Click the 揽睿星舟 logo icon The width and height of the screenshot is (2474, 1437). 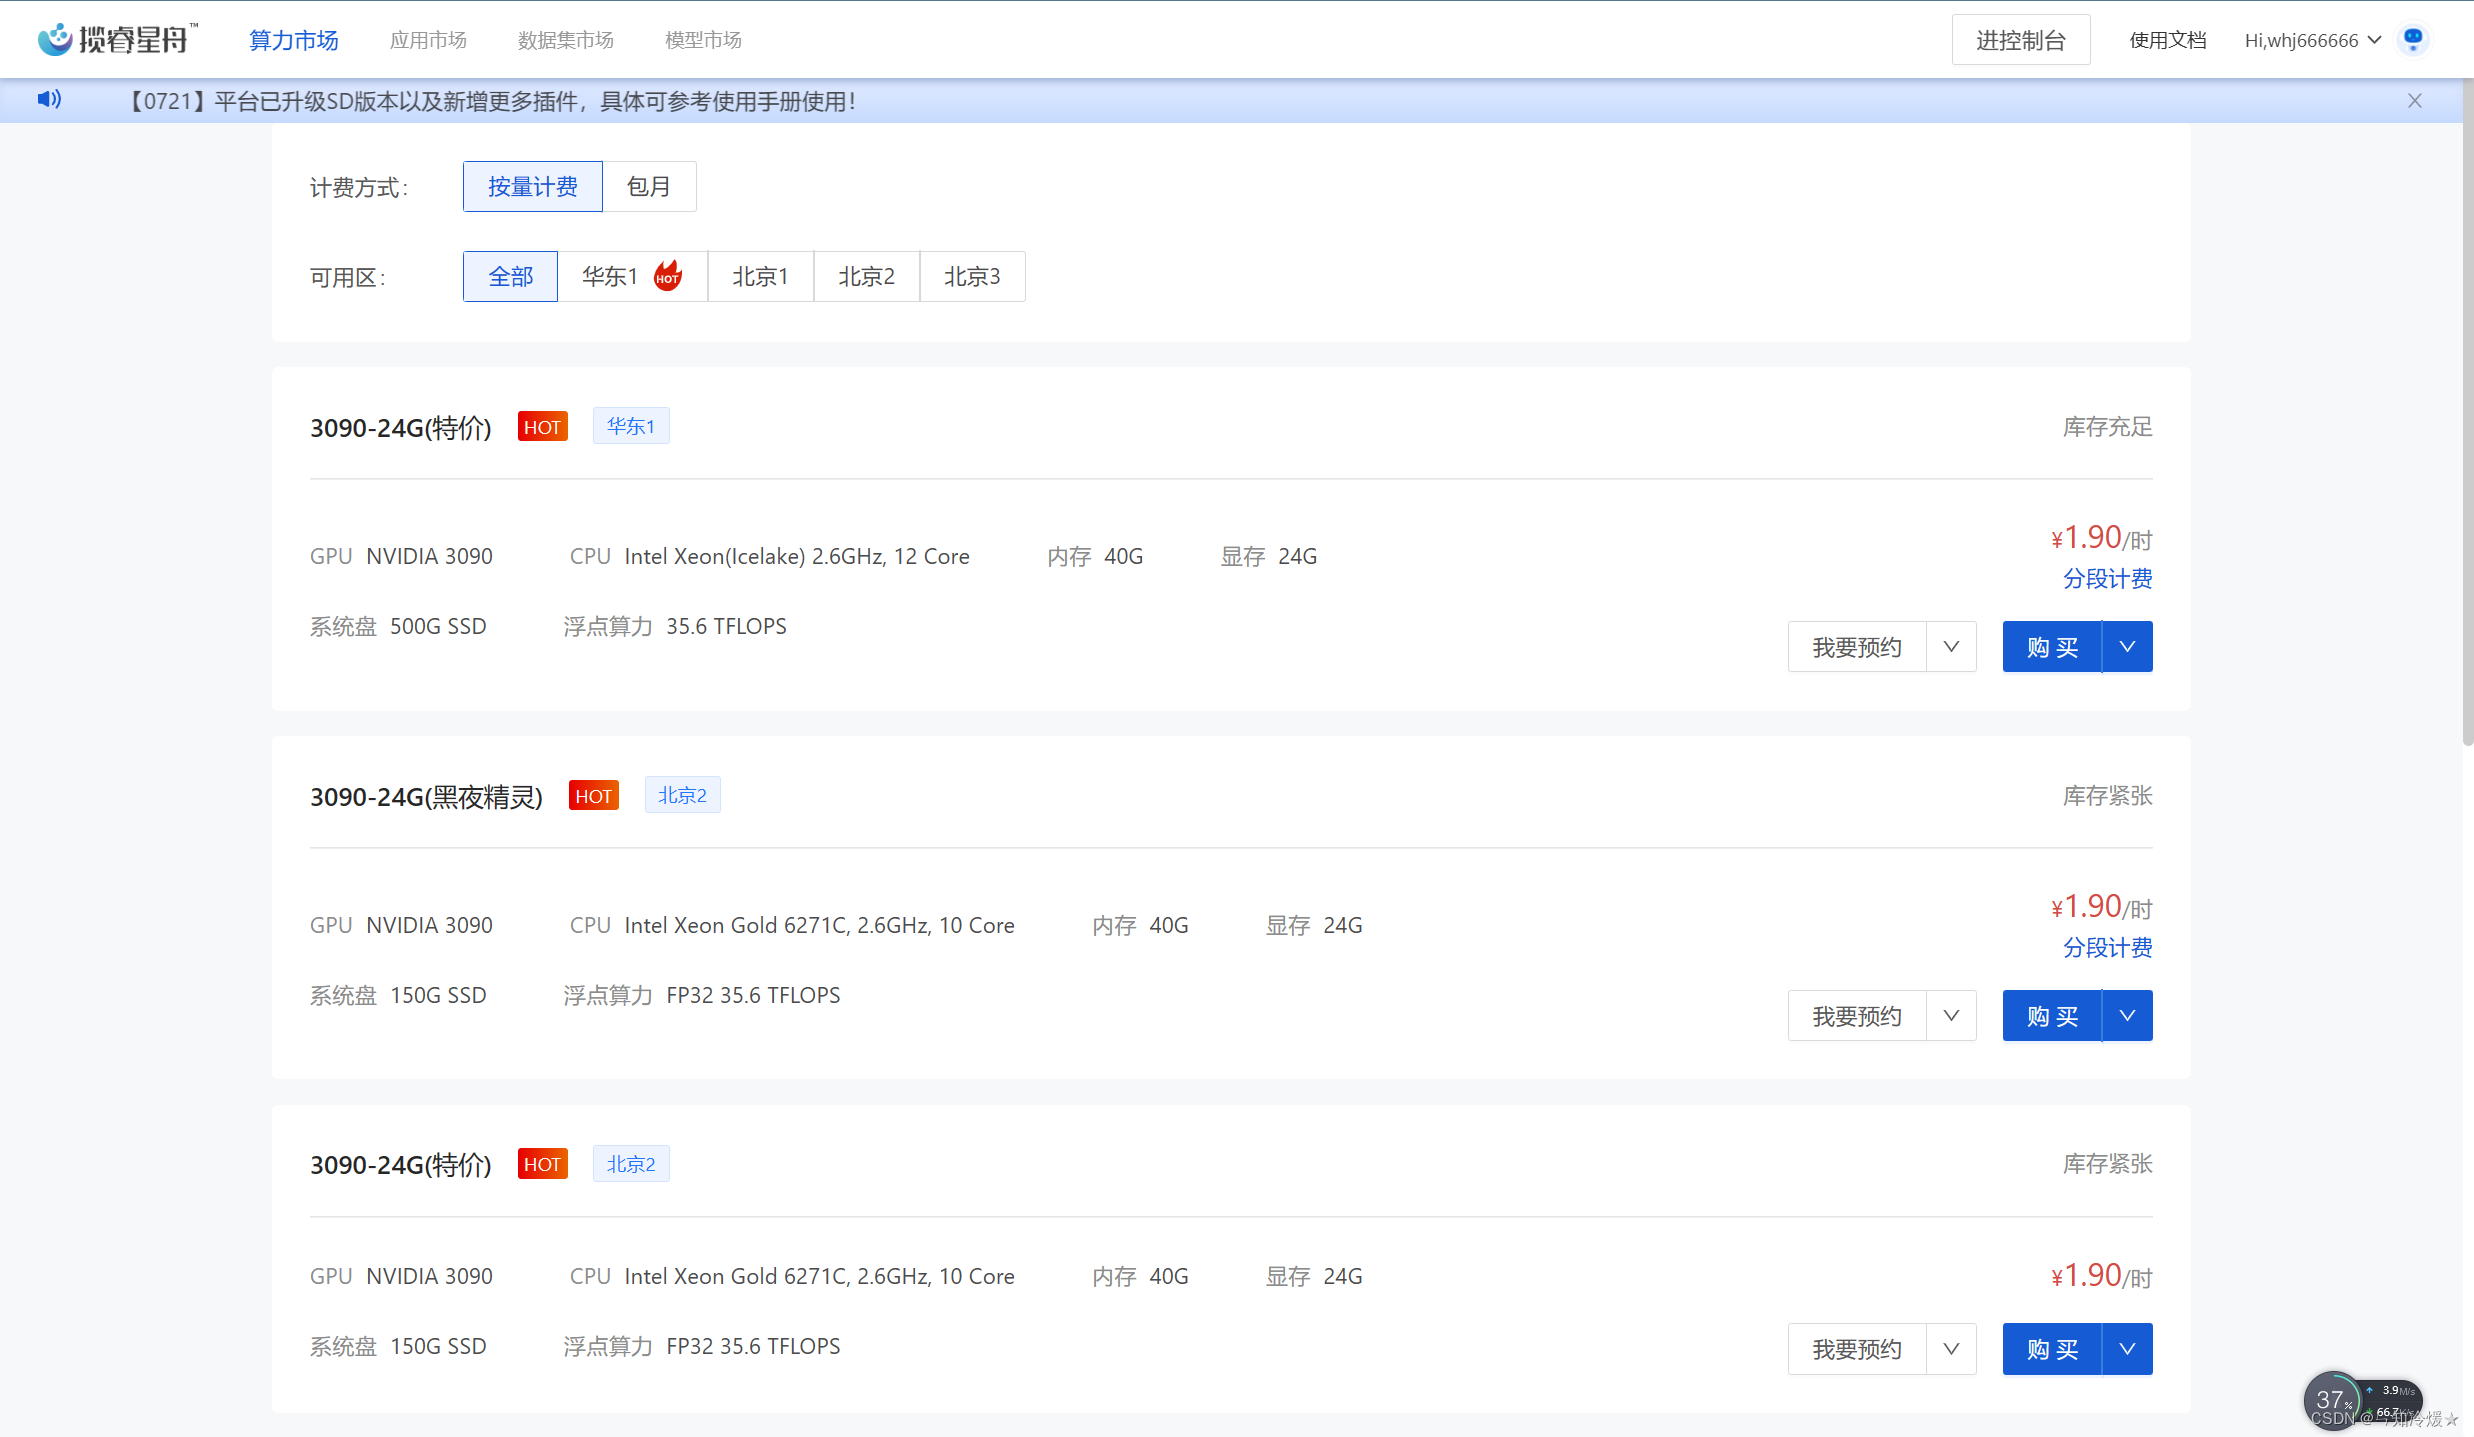click(x=55, y=39)
